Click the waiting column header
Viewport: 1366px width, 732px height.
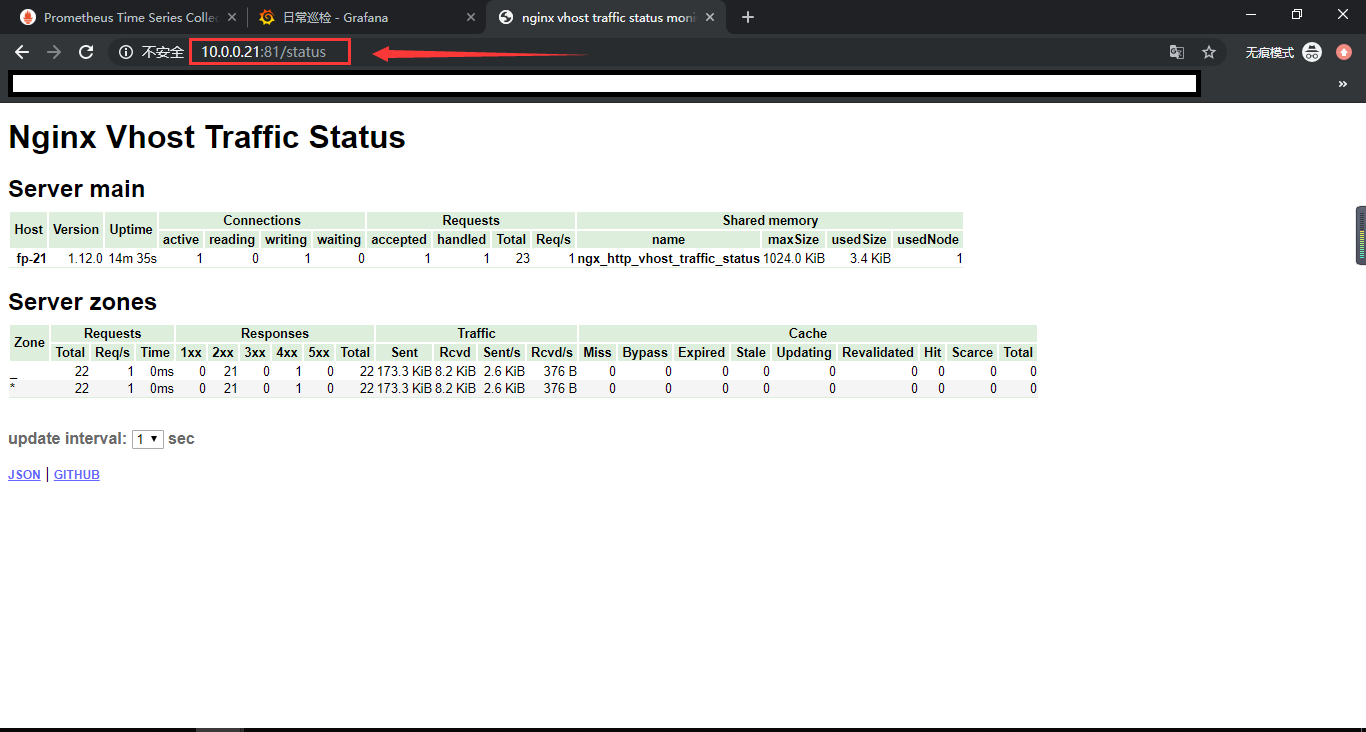pos(339,239)
